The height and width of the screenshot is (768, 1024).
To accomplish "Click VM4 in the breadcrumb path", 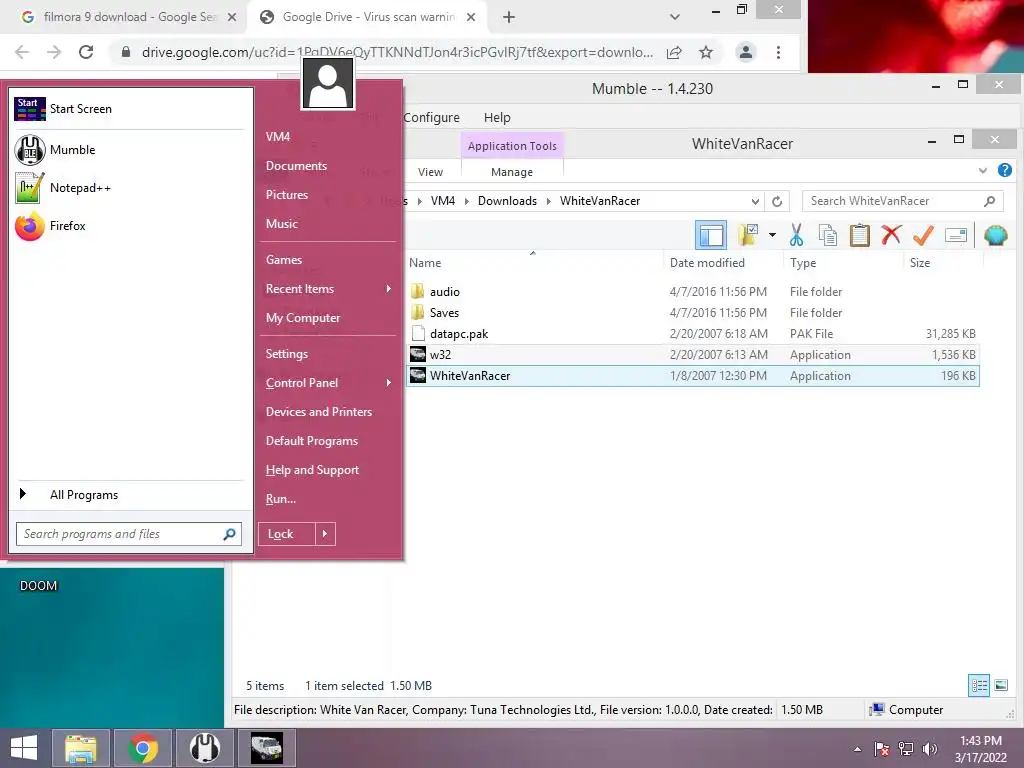I will tap(443, 201).
